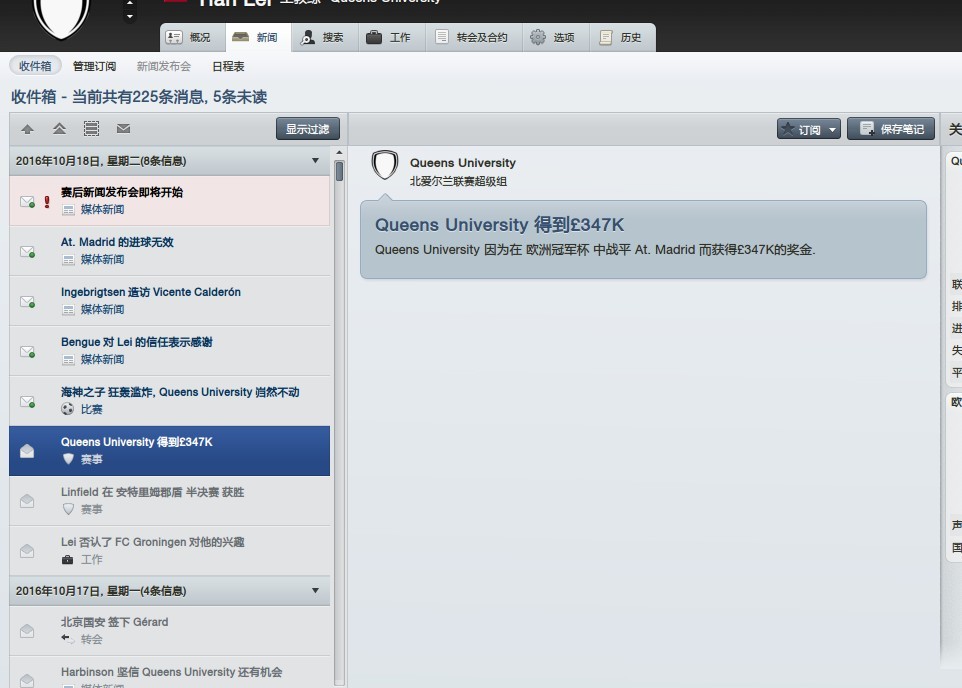
Task: Open the 订阅 subscribe dropdown
Action: pyautogui.click(x=809, y=129)
